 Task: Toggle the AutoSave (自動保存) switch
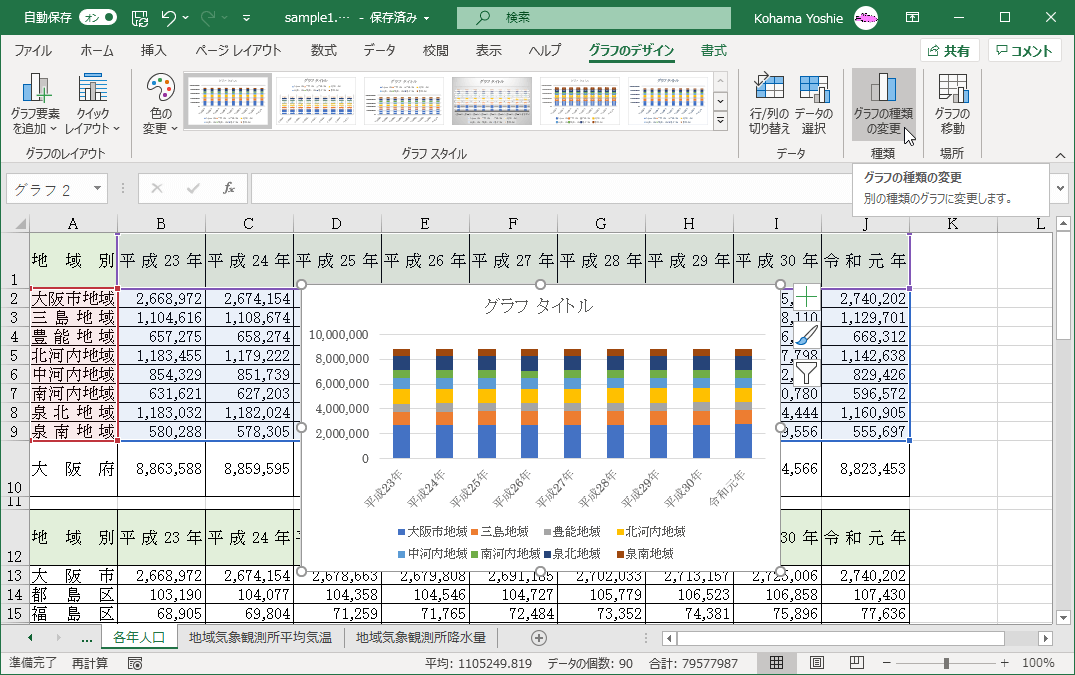click(96, 17)
